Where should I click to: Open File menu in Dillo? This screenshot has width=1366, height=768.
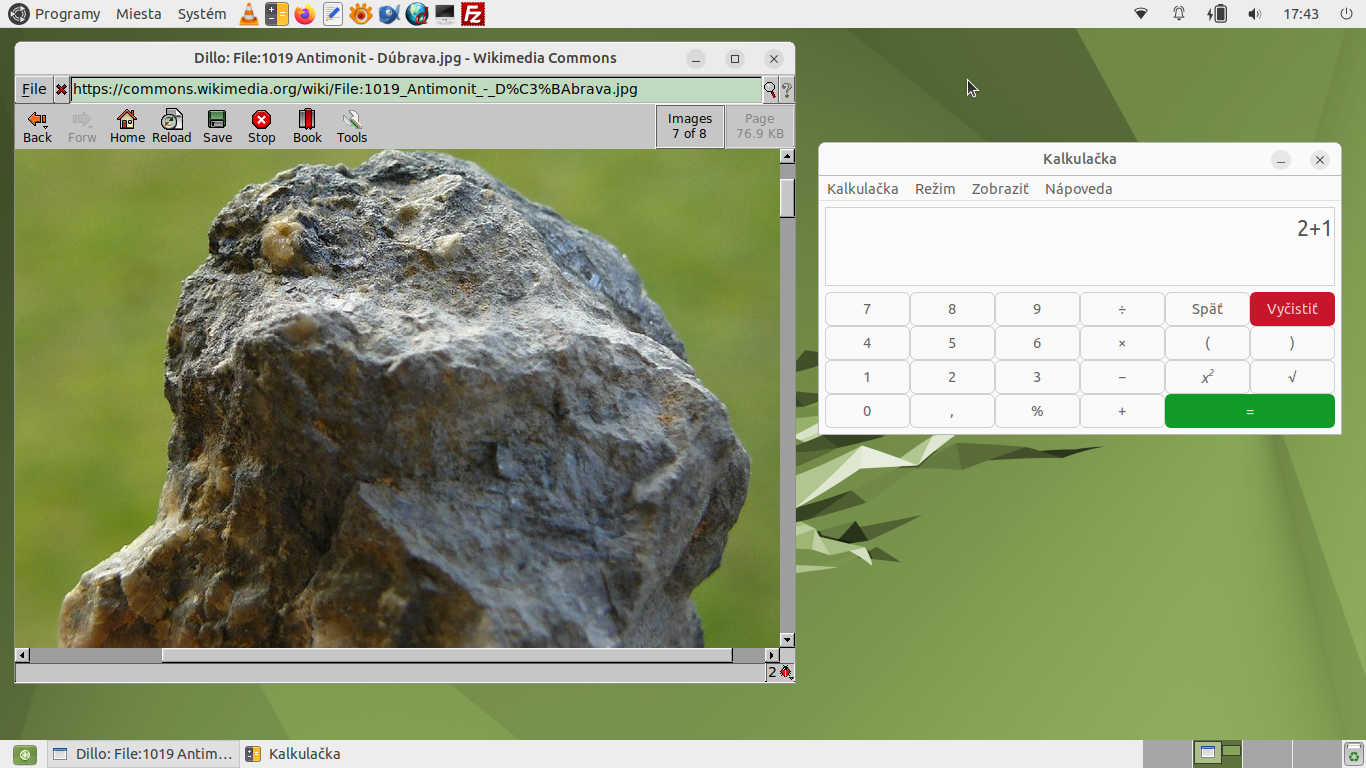pos(34,89)
